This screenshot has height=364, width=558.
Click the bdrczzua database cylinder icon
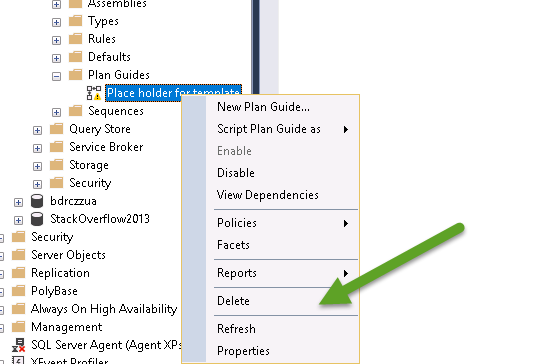click(x=37, y=201)
